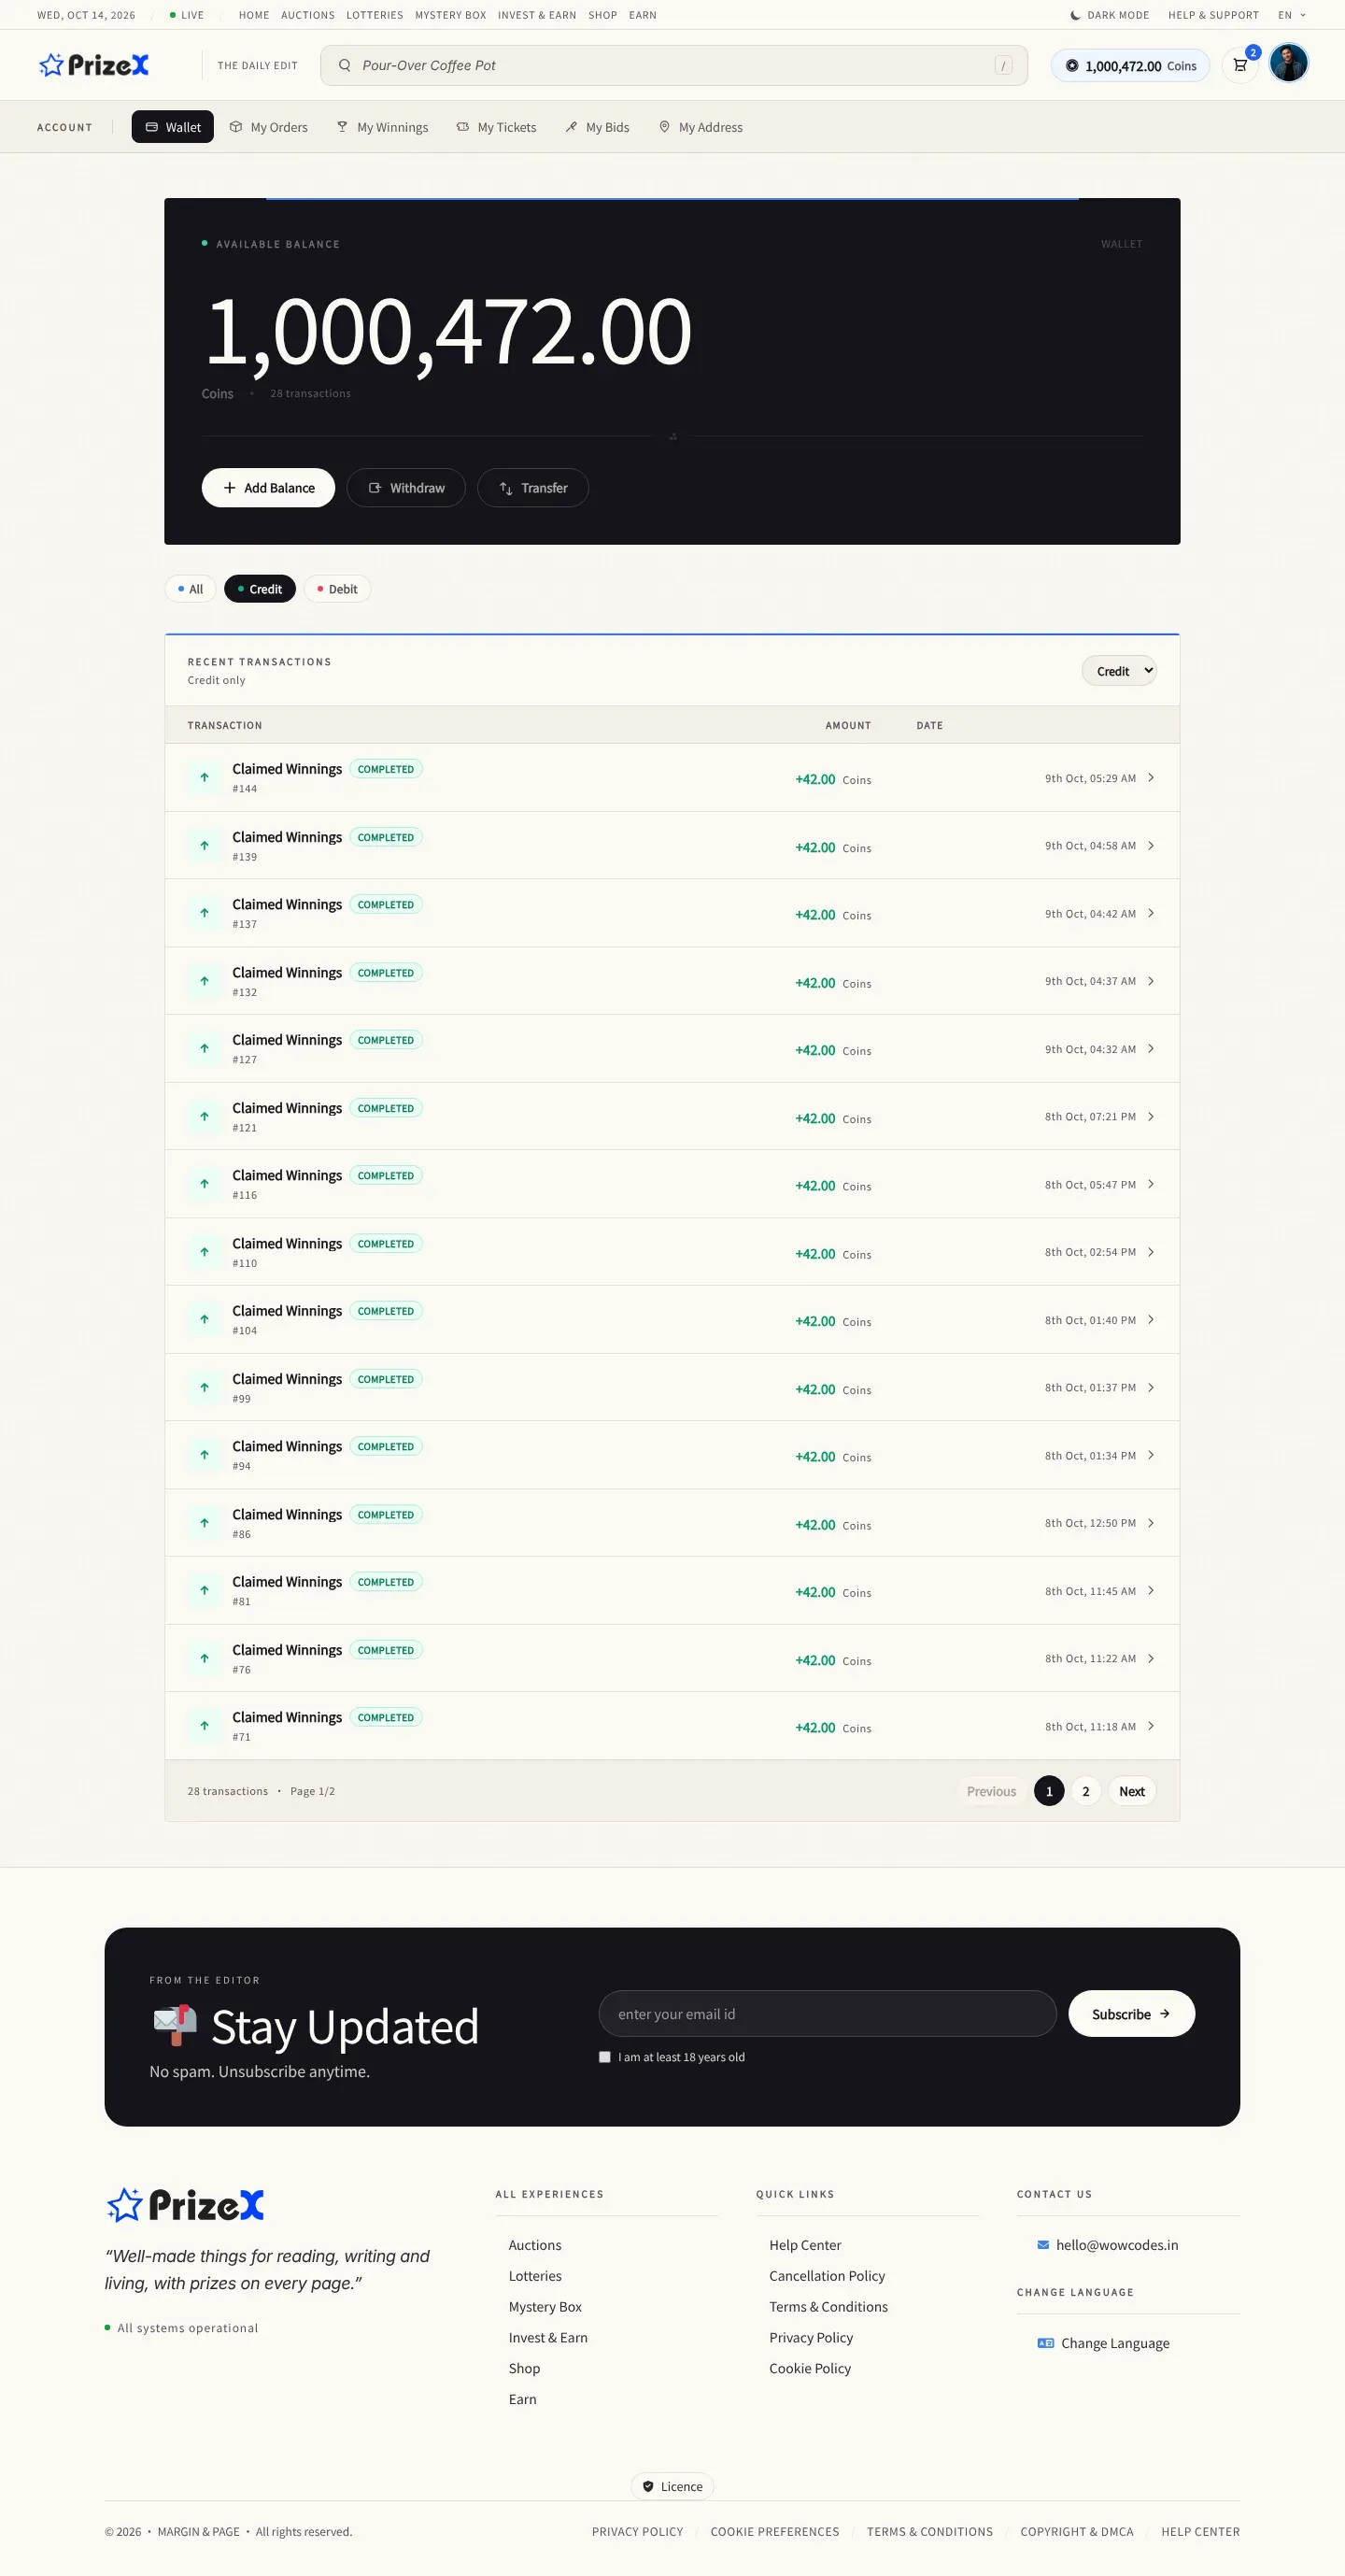Open the EN language dropdown
The image size is (1345, 2576).
click(1291, 15)
